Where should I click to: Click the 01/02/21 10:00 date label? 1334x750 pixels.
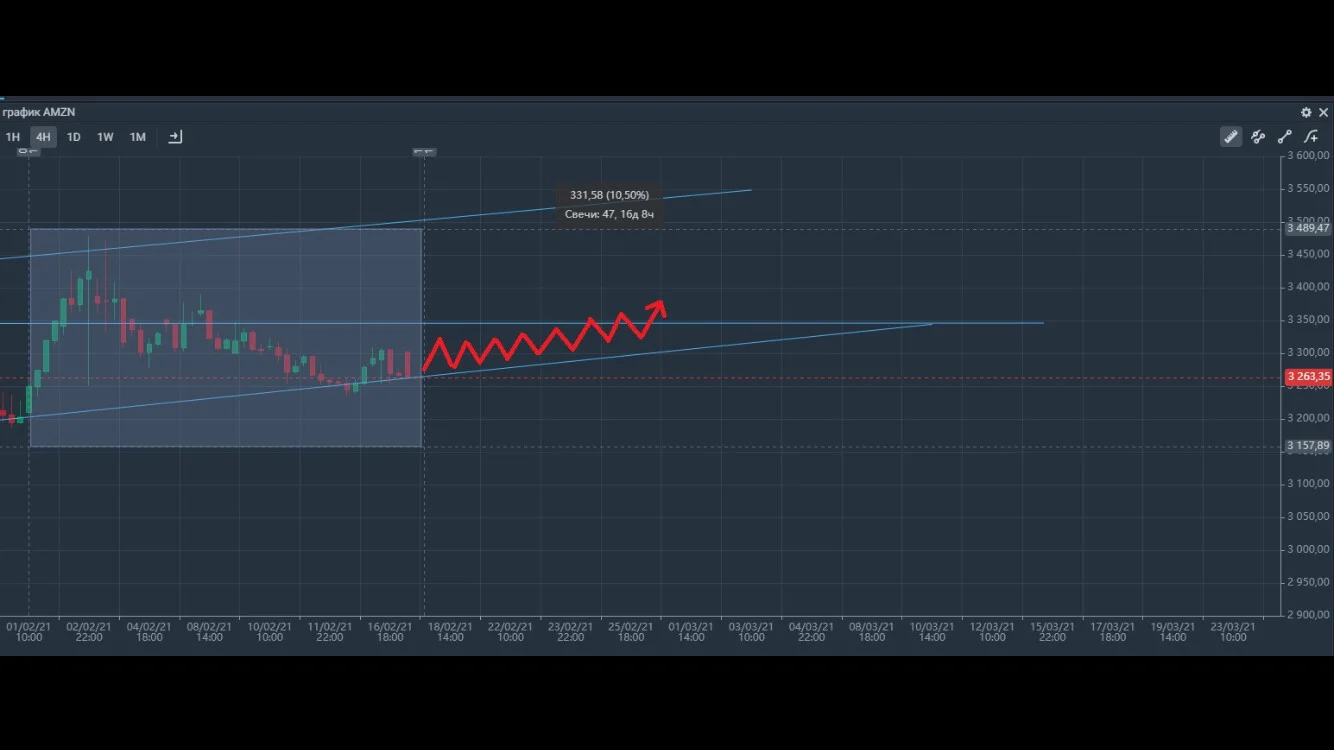coord(28,632)
